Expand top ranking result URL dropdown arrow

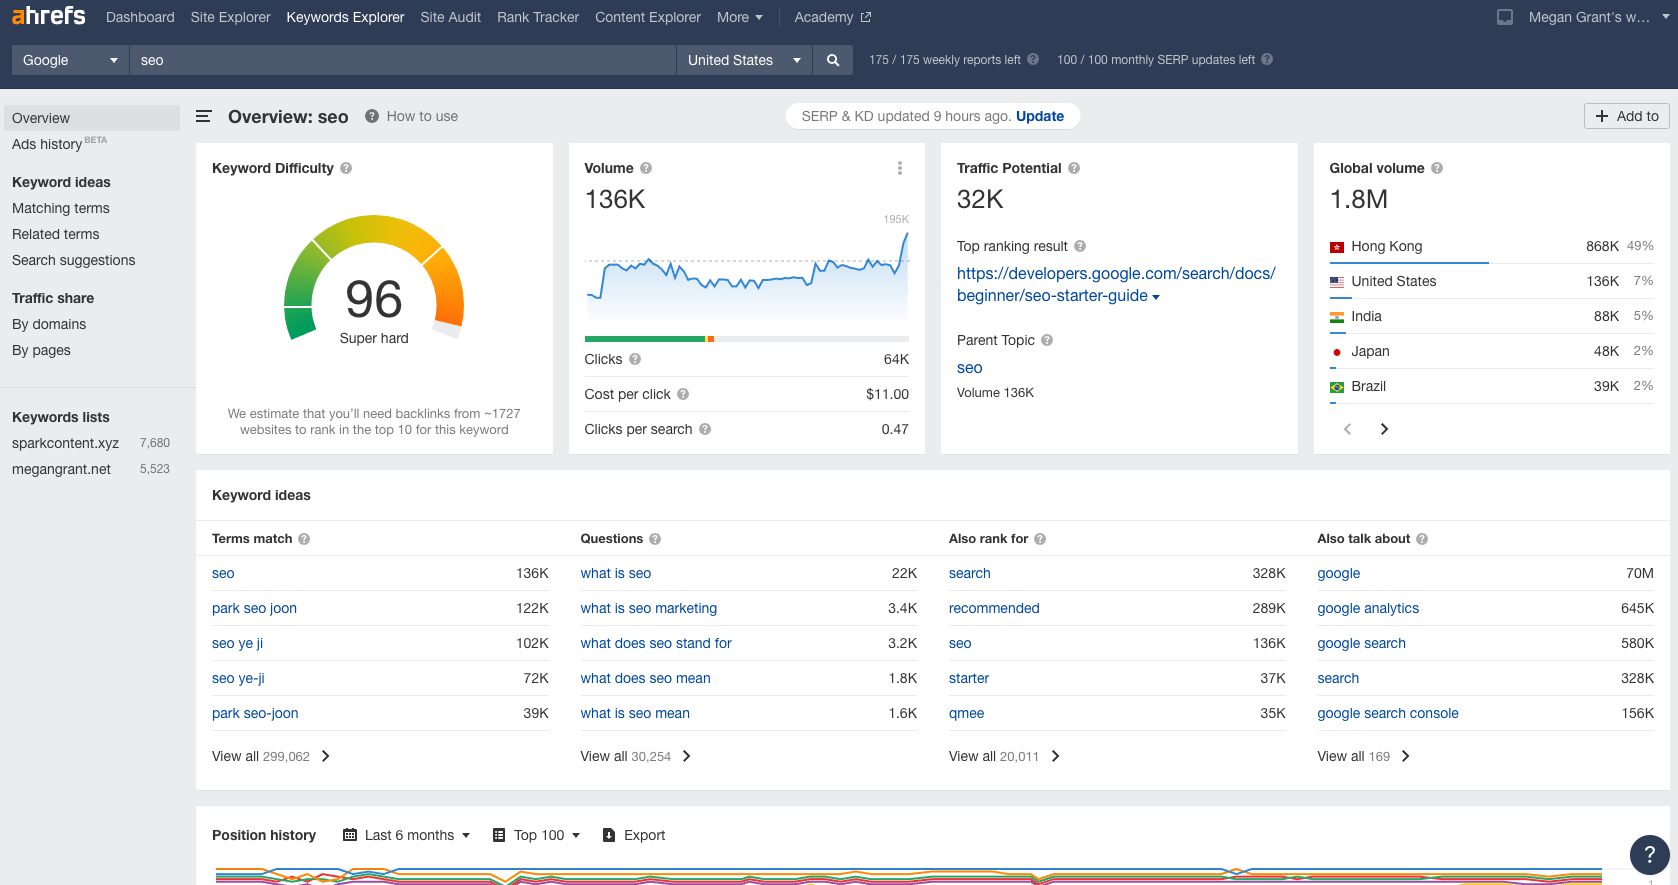1156,297
